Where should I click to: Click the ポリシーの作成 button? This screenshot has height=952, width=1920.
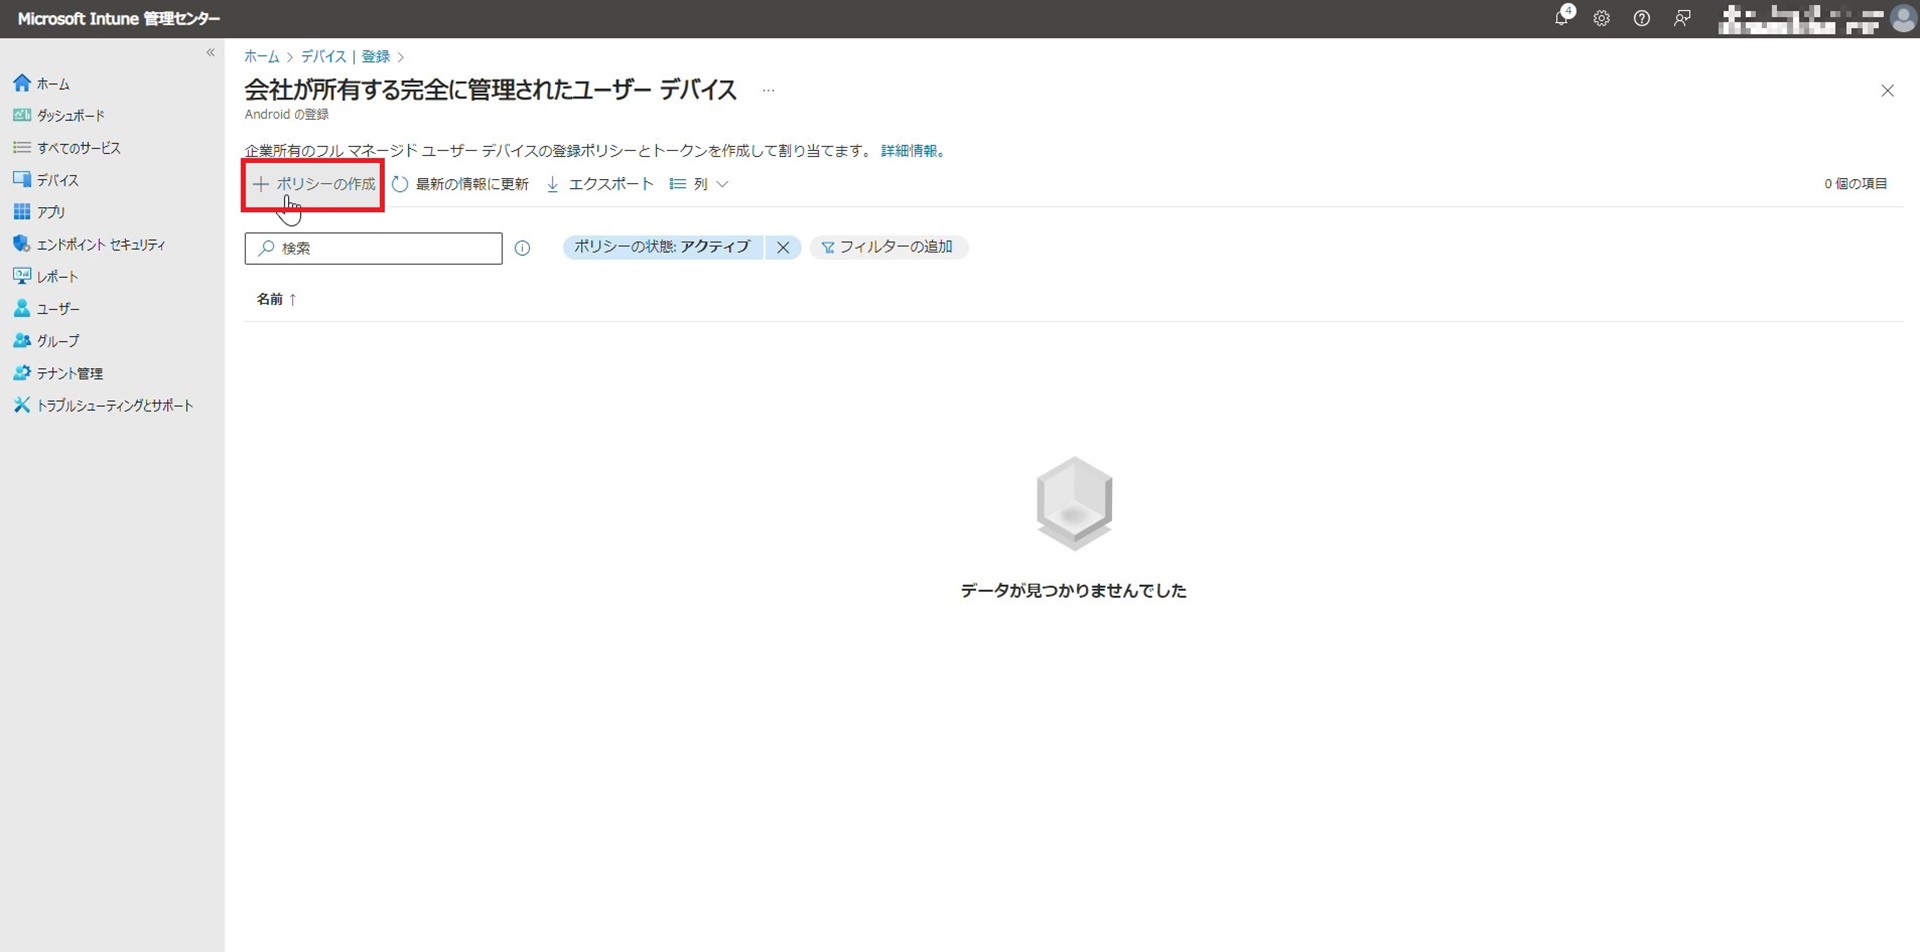[312, 184]
